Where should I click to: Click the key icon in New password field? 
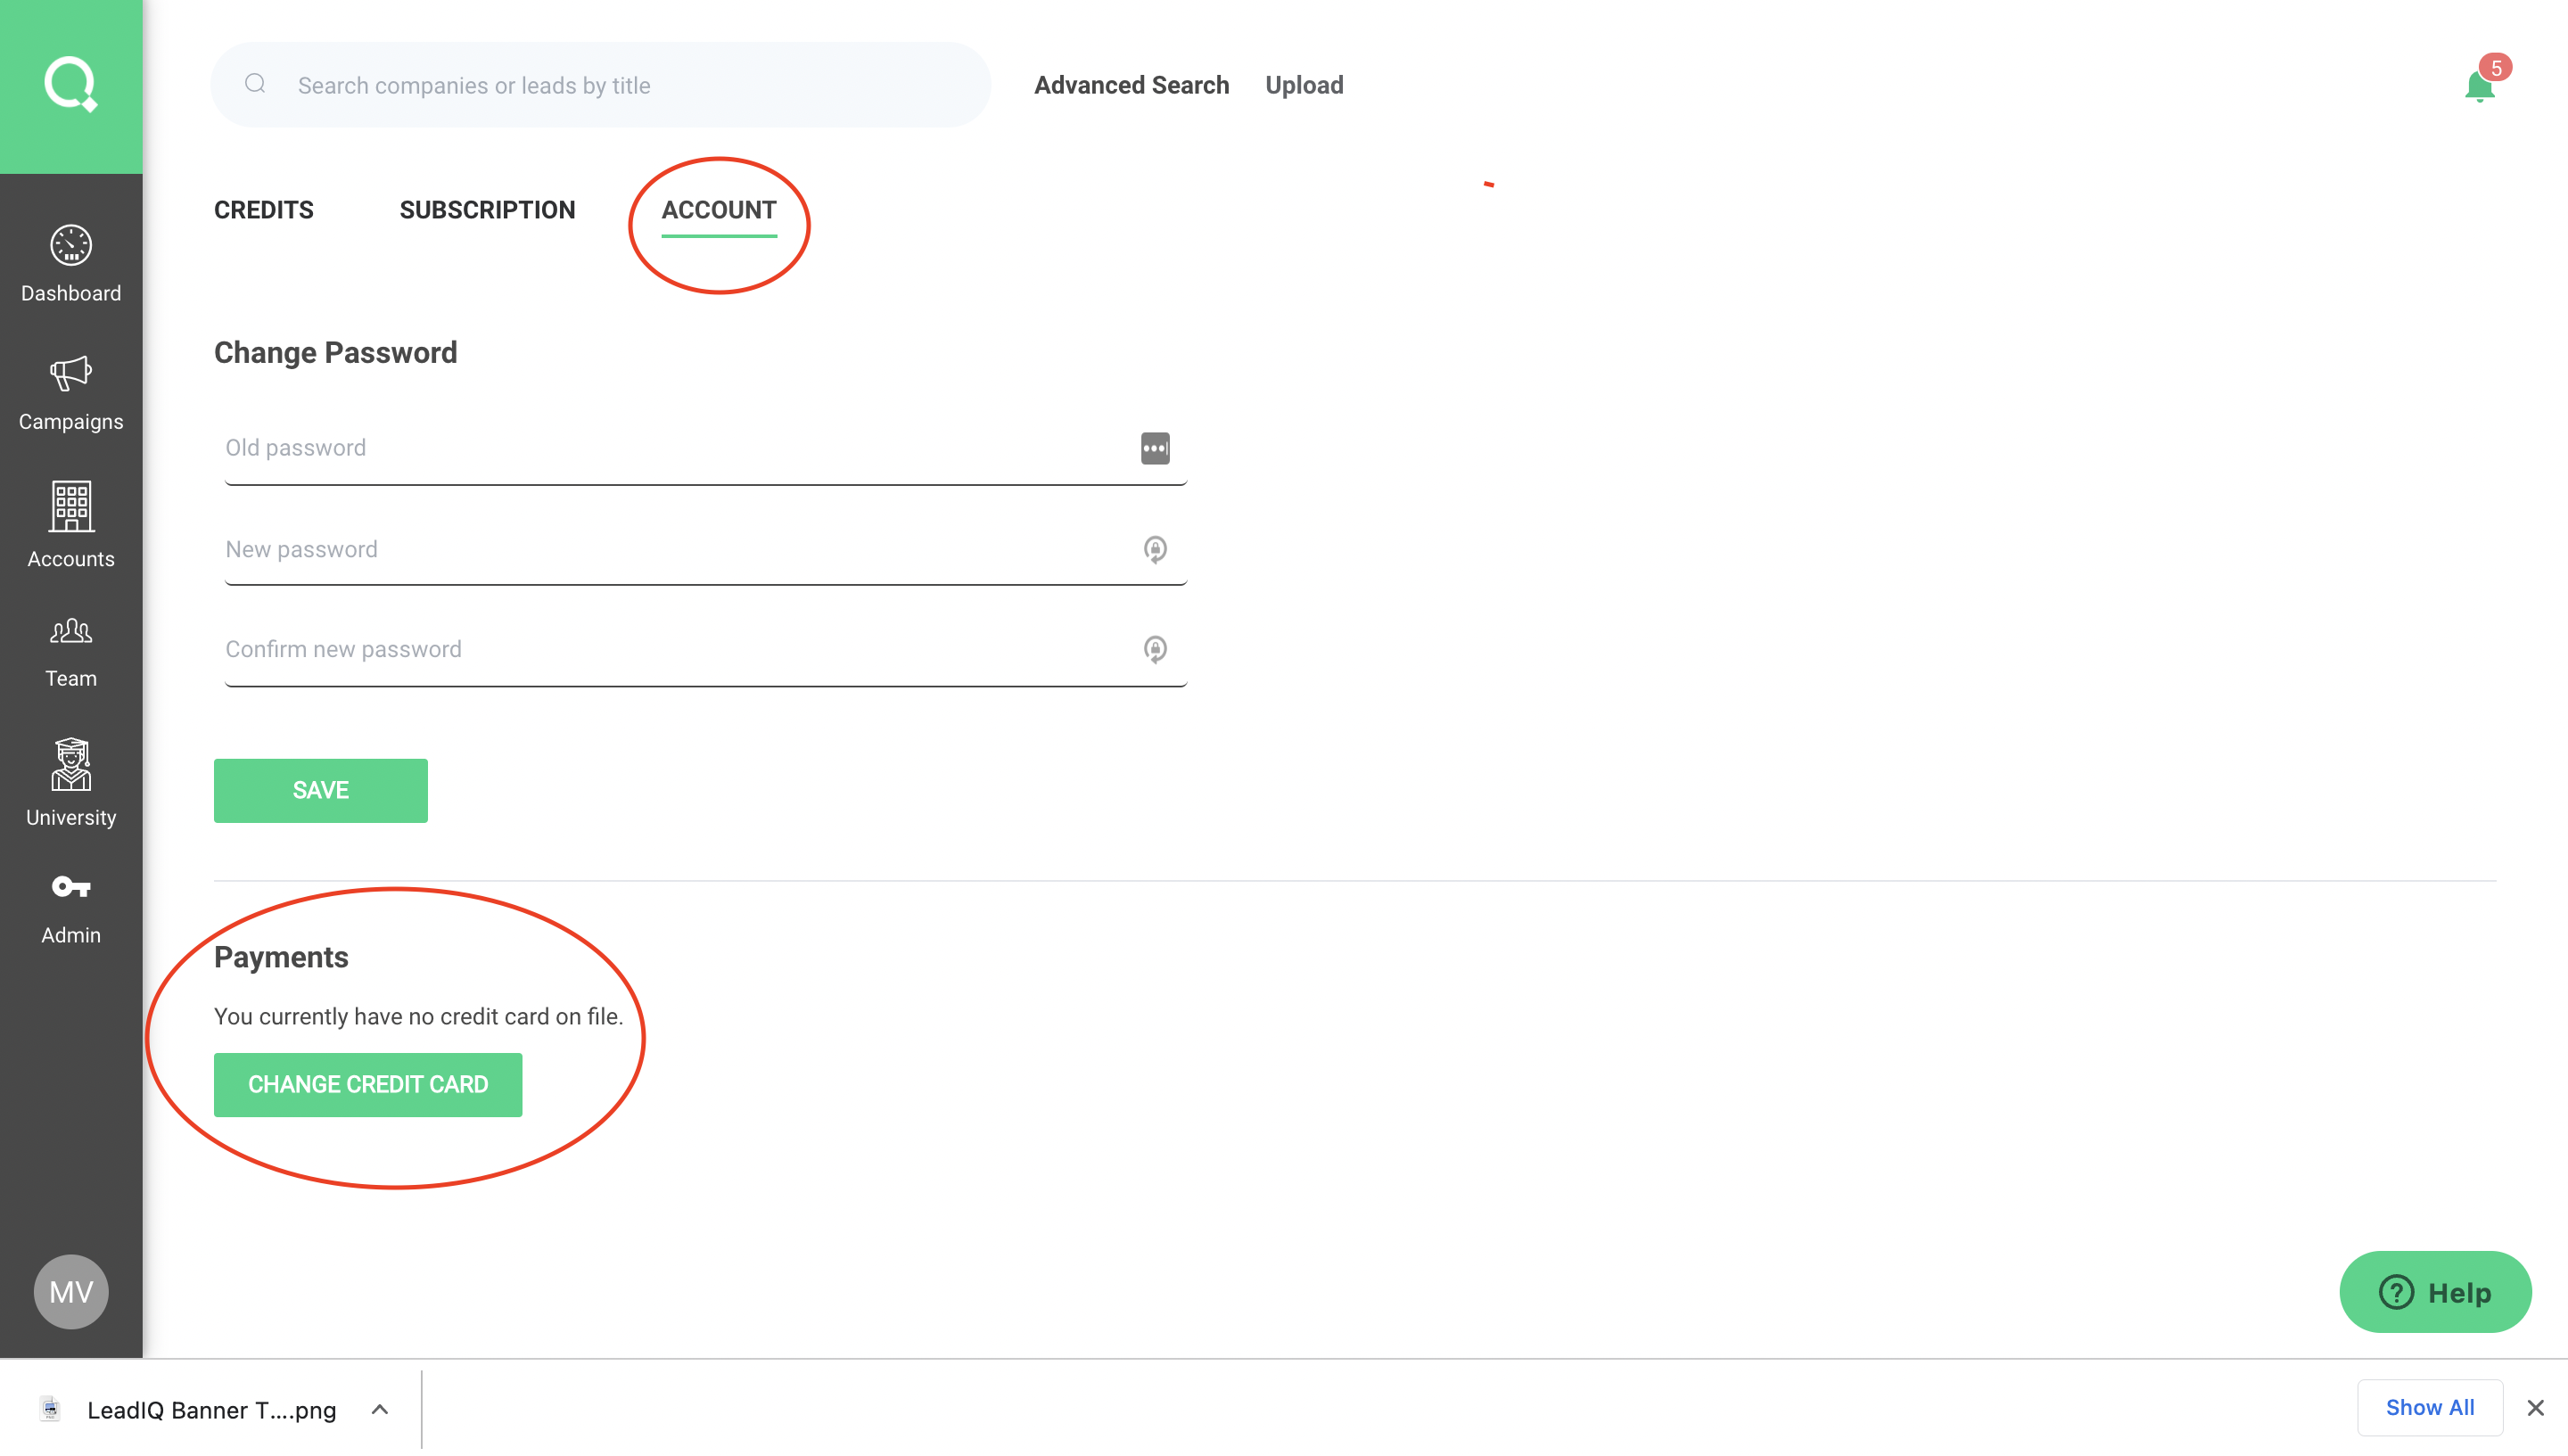click(1155, 549)
